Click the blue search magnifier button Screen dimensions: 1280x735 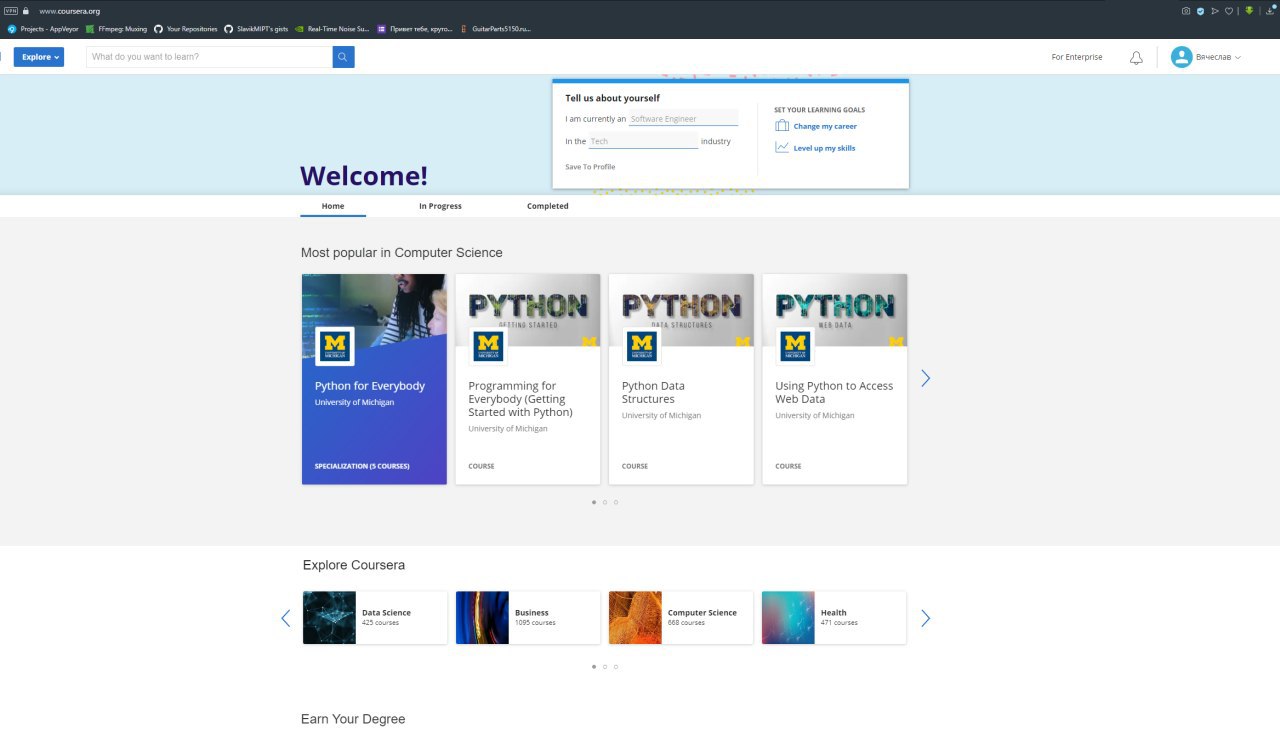pos(343,57)
